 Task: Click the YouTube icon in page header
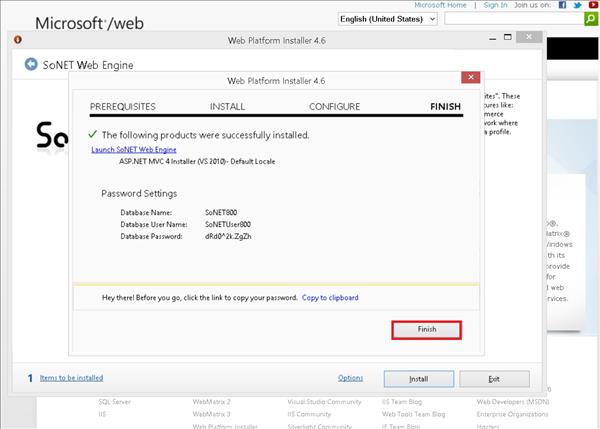tap(593, 5)
